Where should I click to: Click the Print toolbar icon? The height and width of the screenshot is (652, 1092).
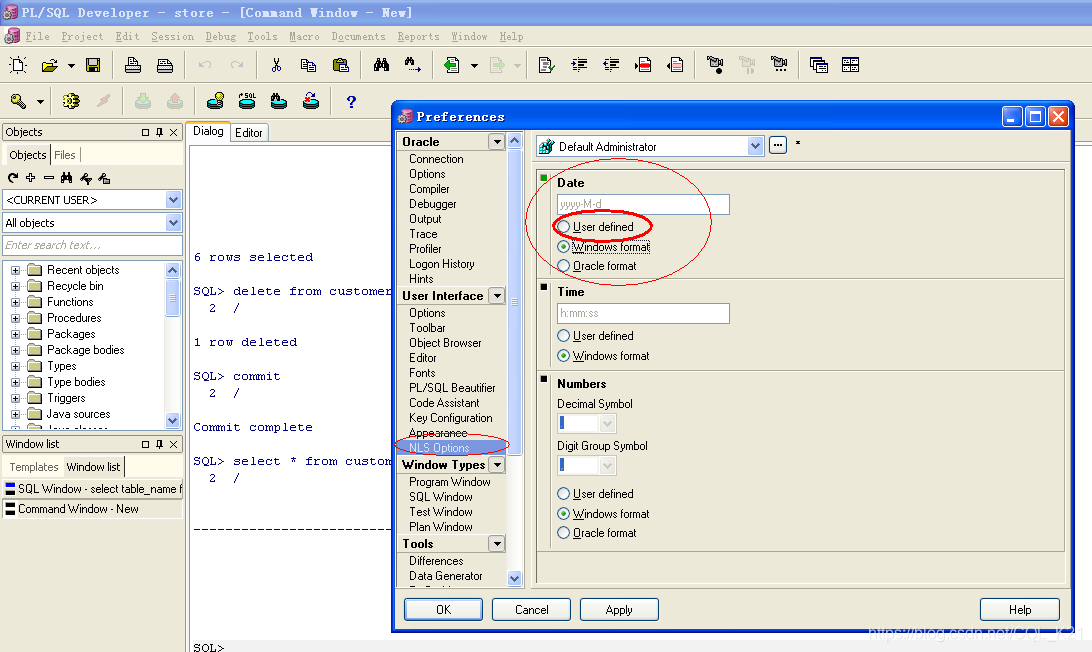[x=132, y=64]
